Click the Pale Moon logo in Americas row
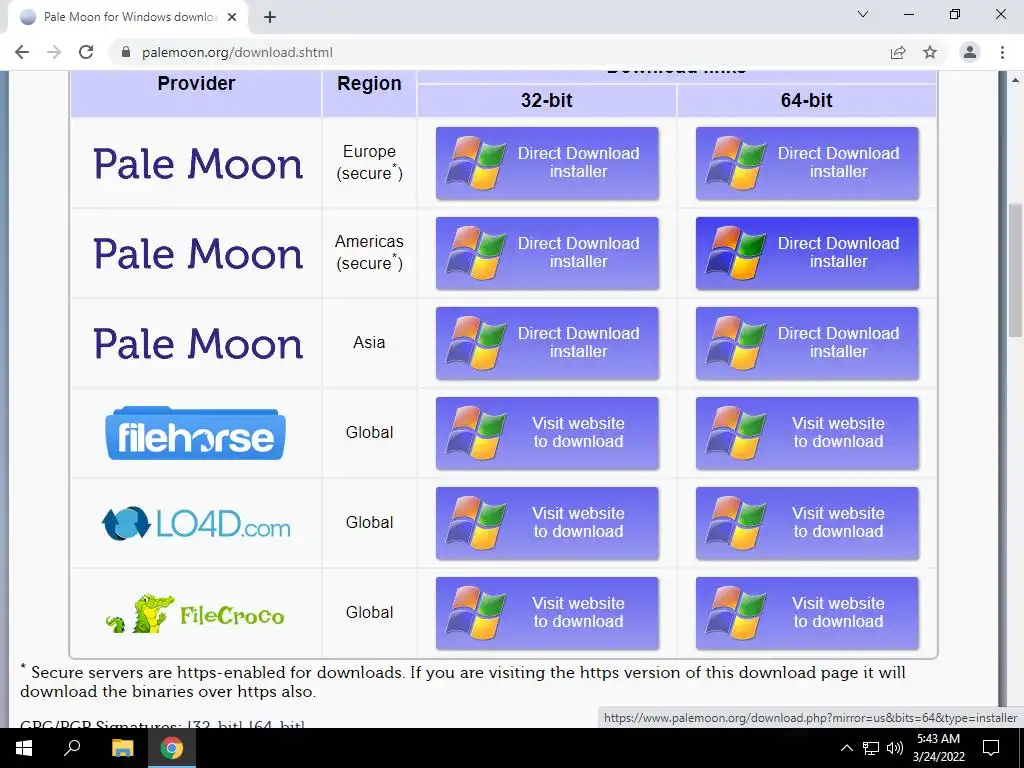This screenshot has height=768, width=1024. pyautogui.click(x=198, y=253)
